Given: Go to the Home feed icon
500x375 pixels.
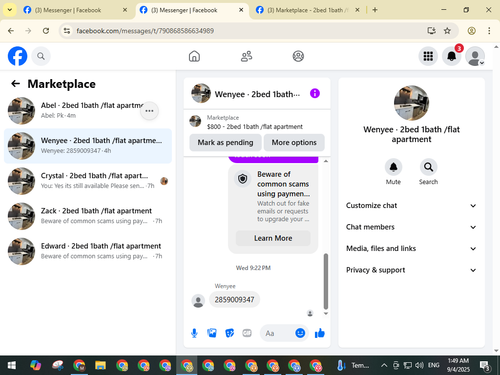Looking at the screenshot, I should 194,56.
